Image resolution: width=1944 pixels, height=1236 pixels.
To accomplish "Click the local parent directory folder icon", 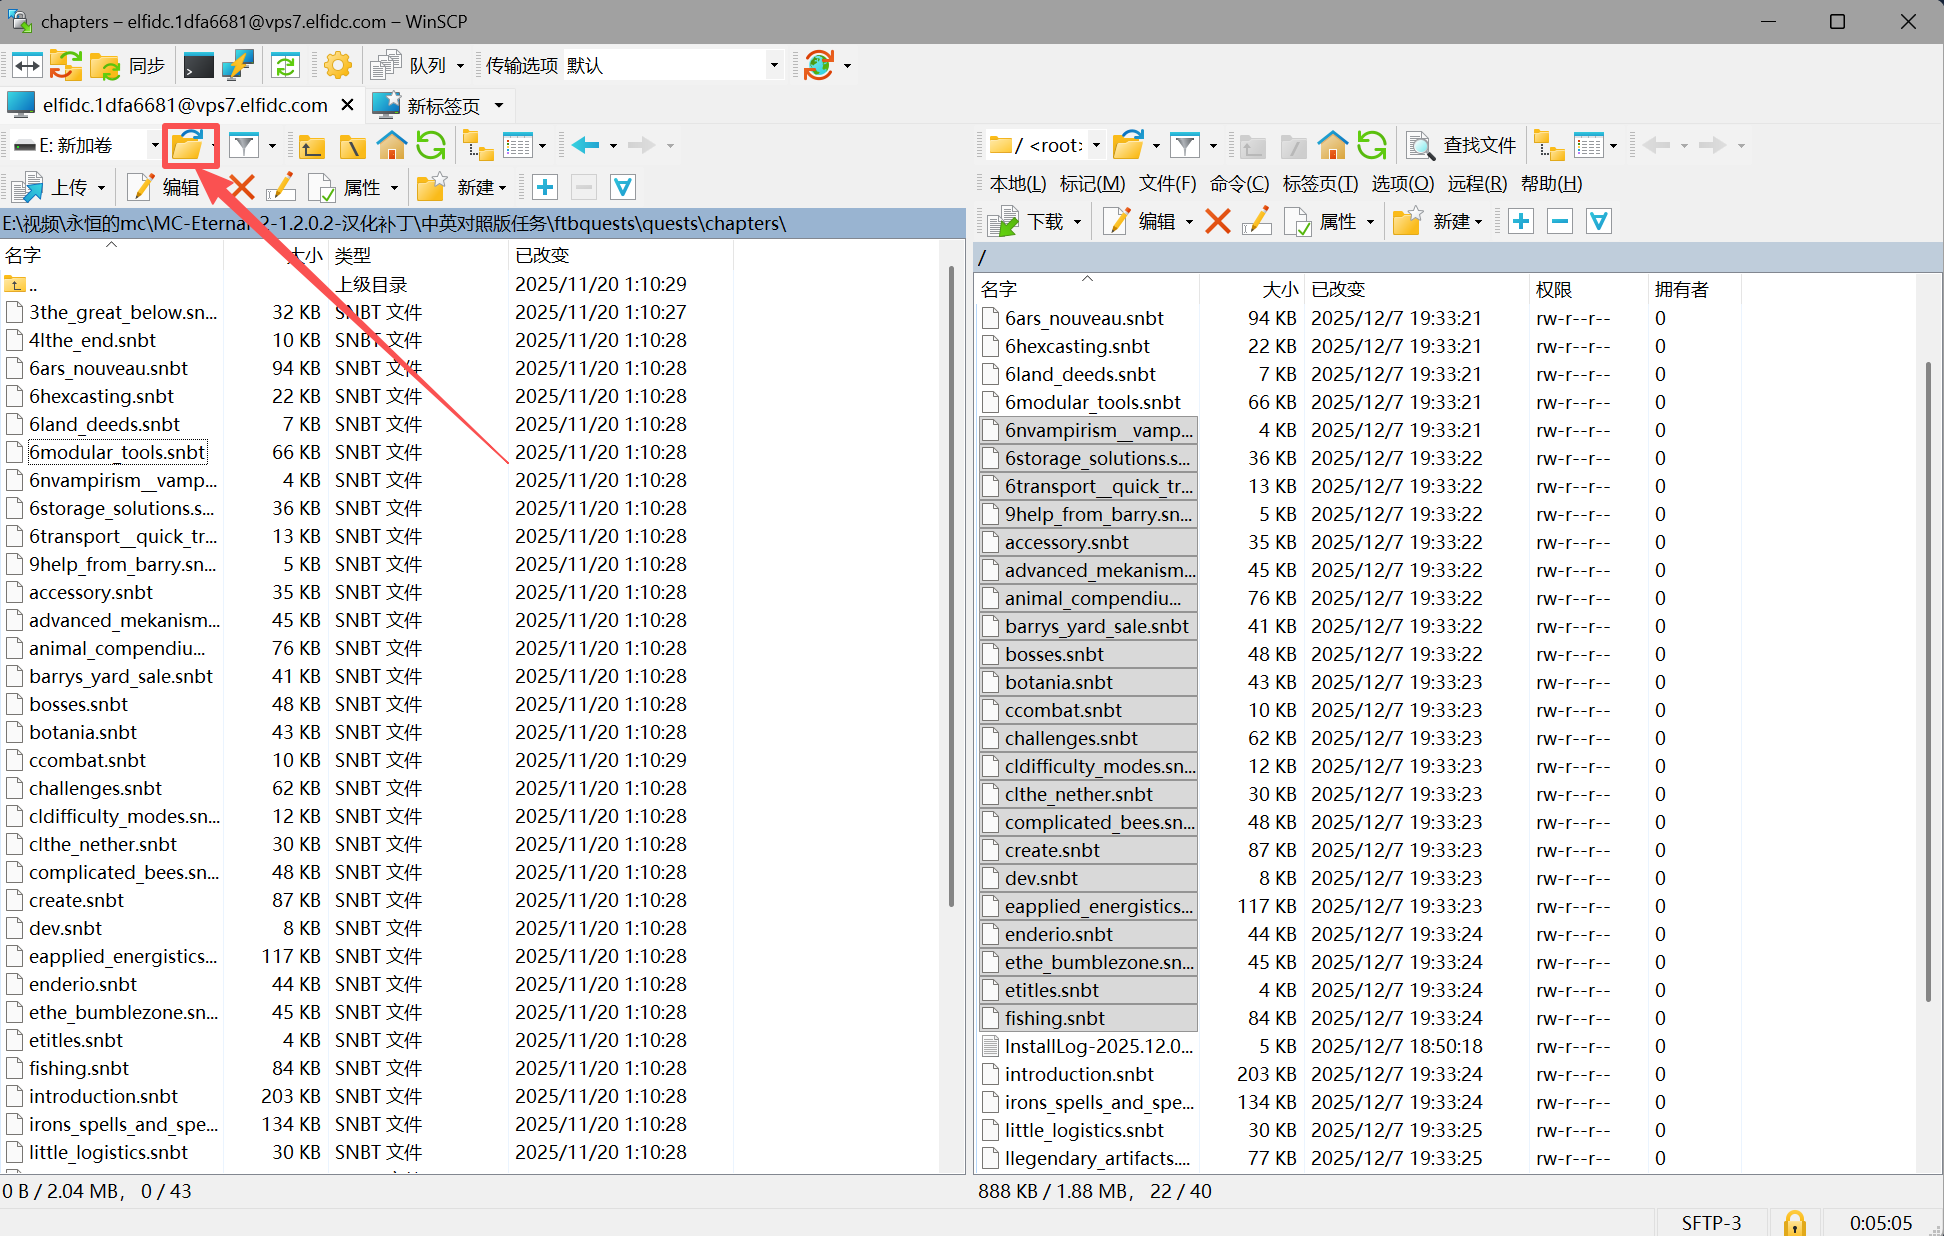I will pos(311,146).
